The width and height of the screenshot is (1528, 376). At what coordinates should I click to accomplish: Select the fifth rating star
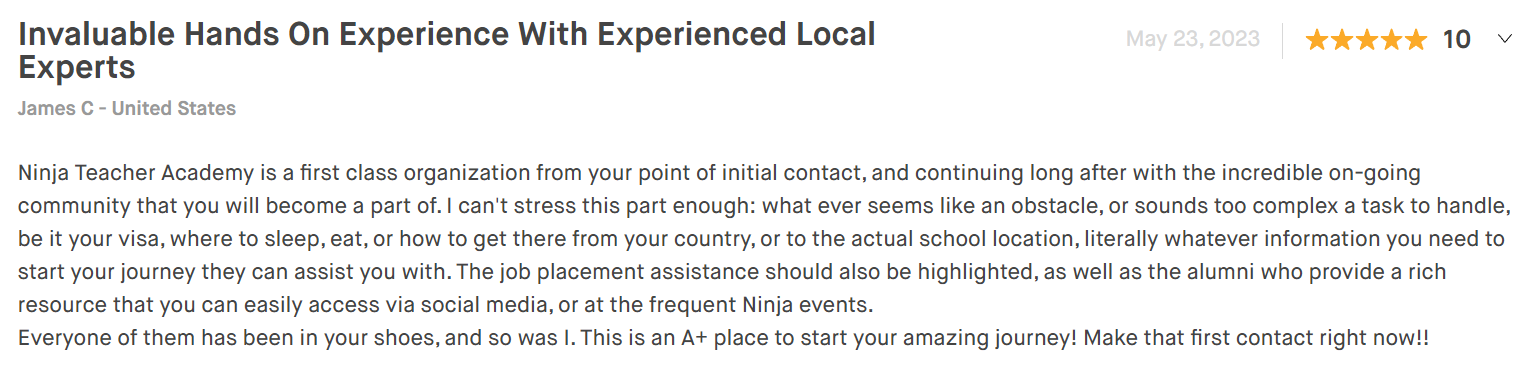pos(1416,40)
